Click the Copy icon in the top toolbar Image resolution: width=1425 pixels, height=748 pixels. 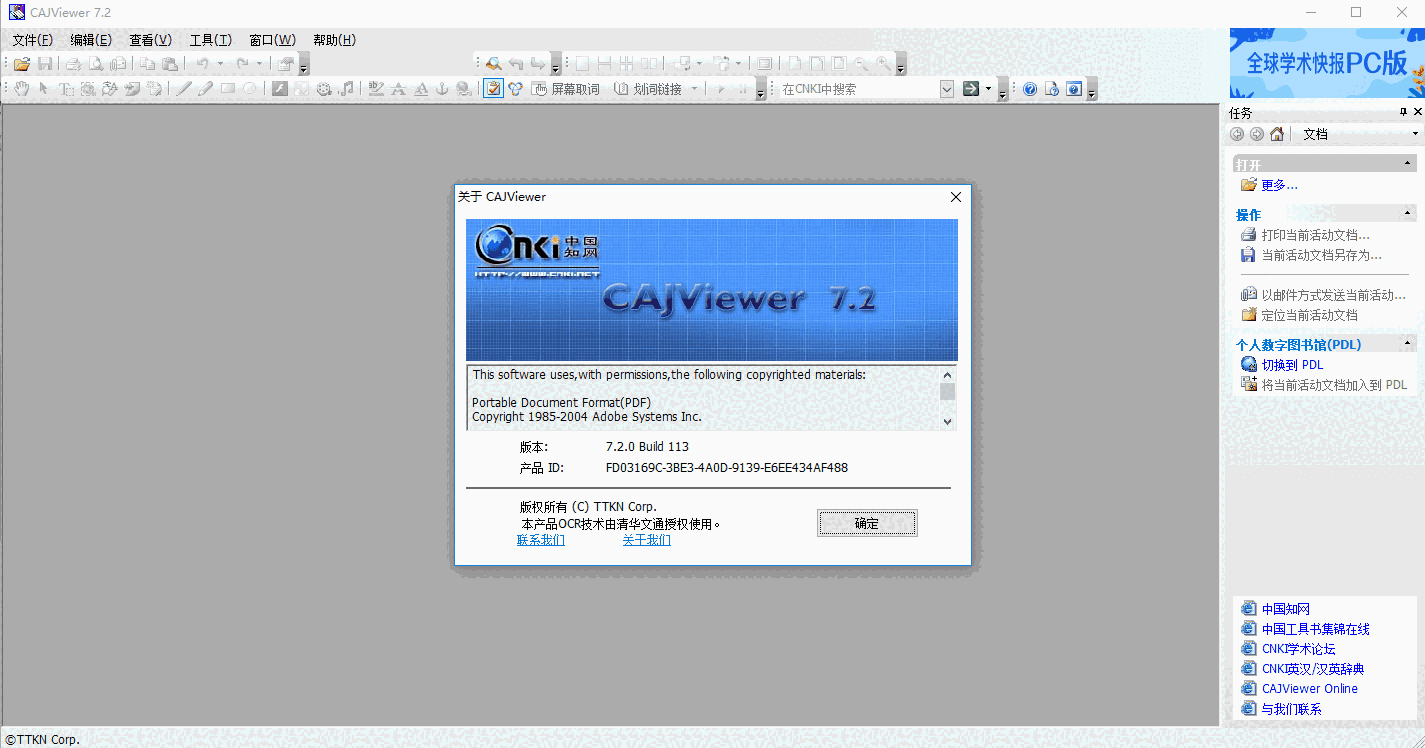click(147, 64)
